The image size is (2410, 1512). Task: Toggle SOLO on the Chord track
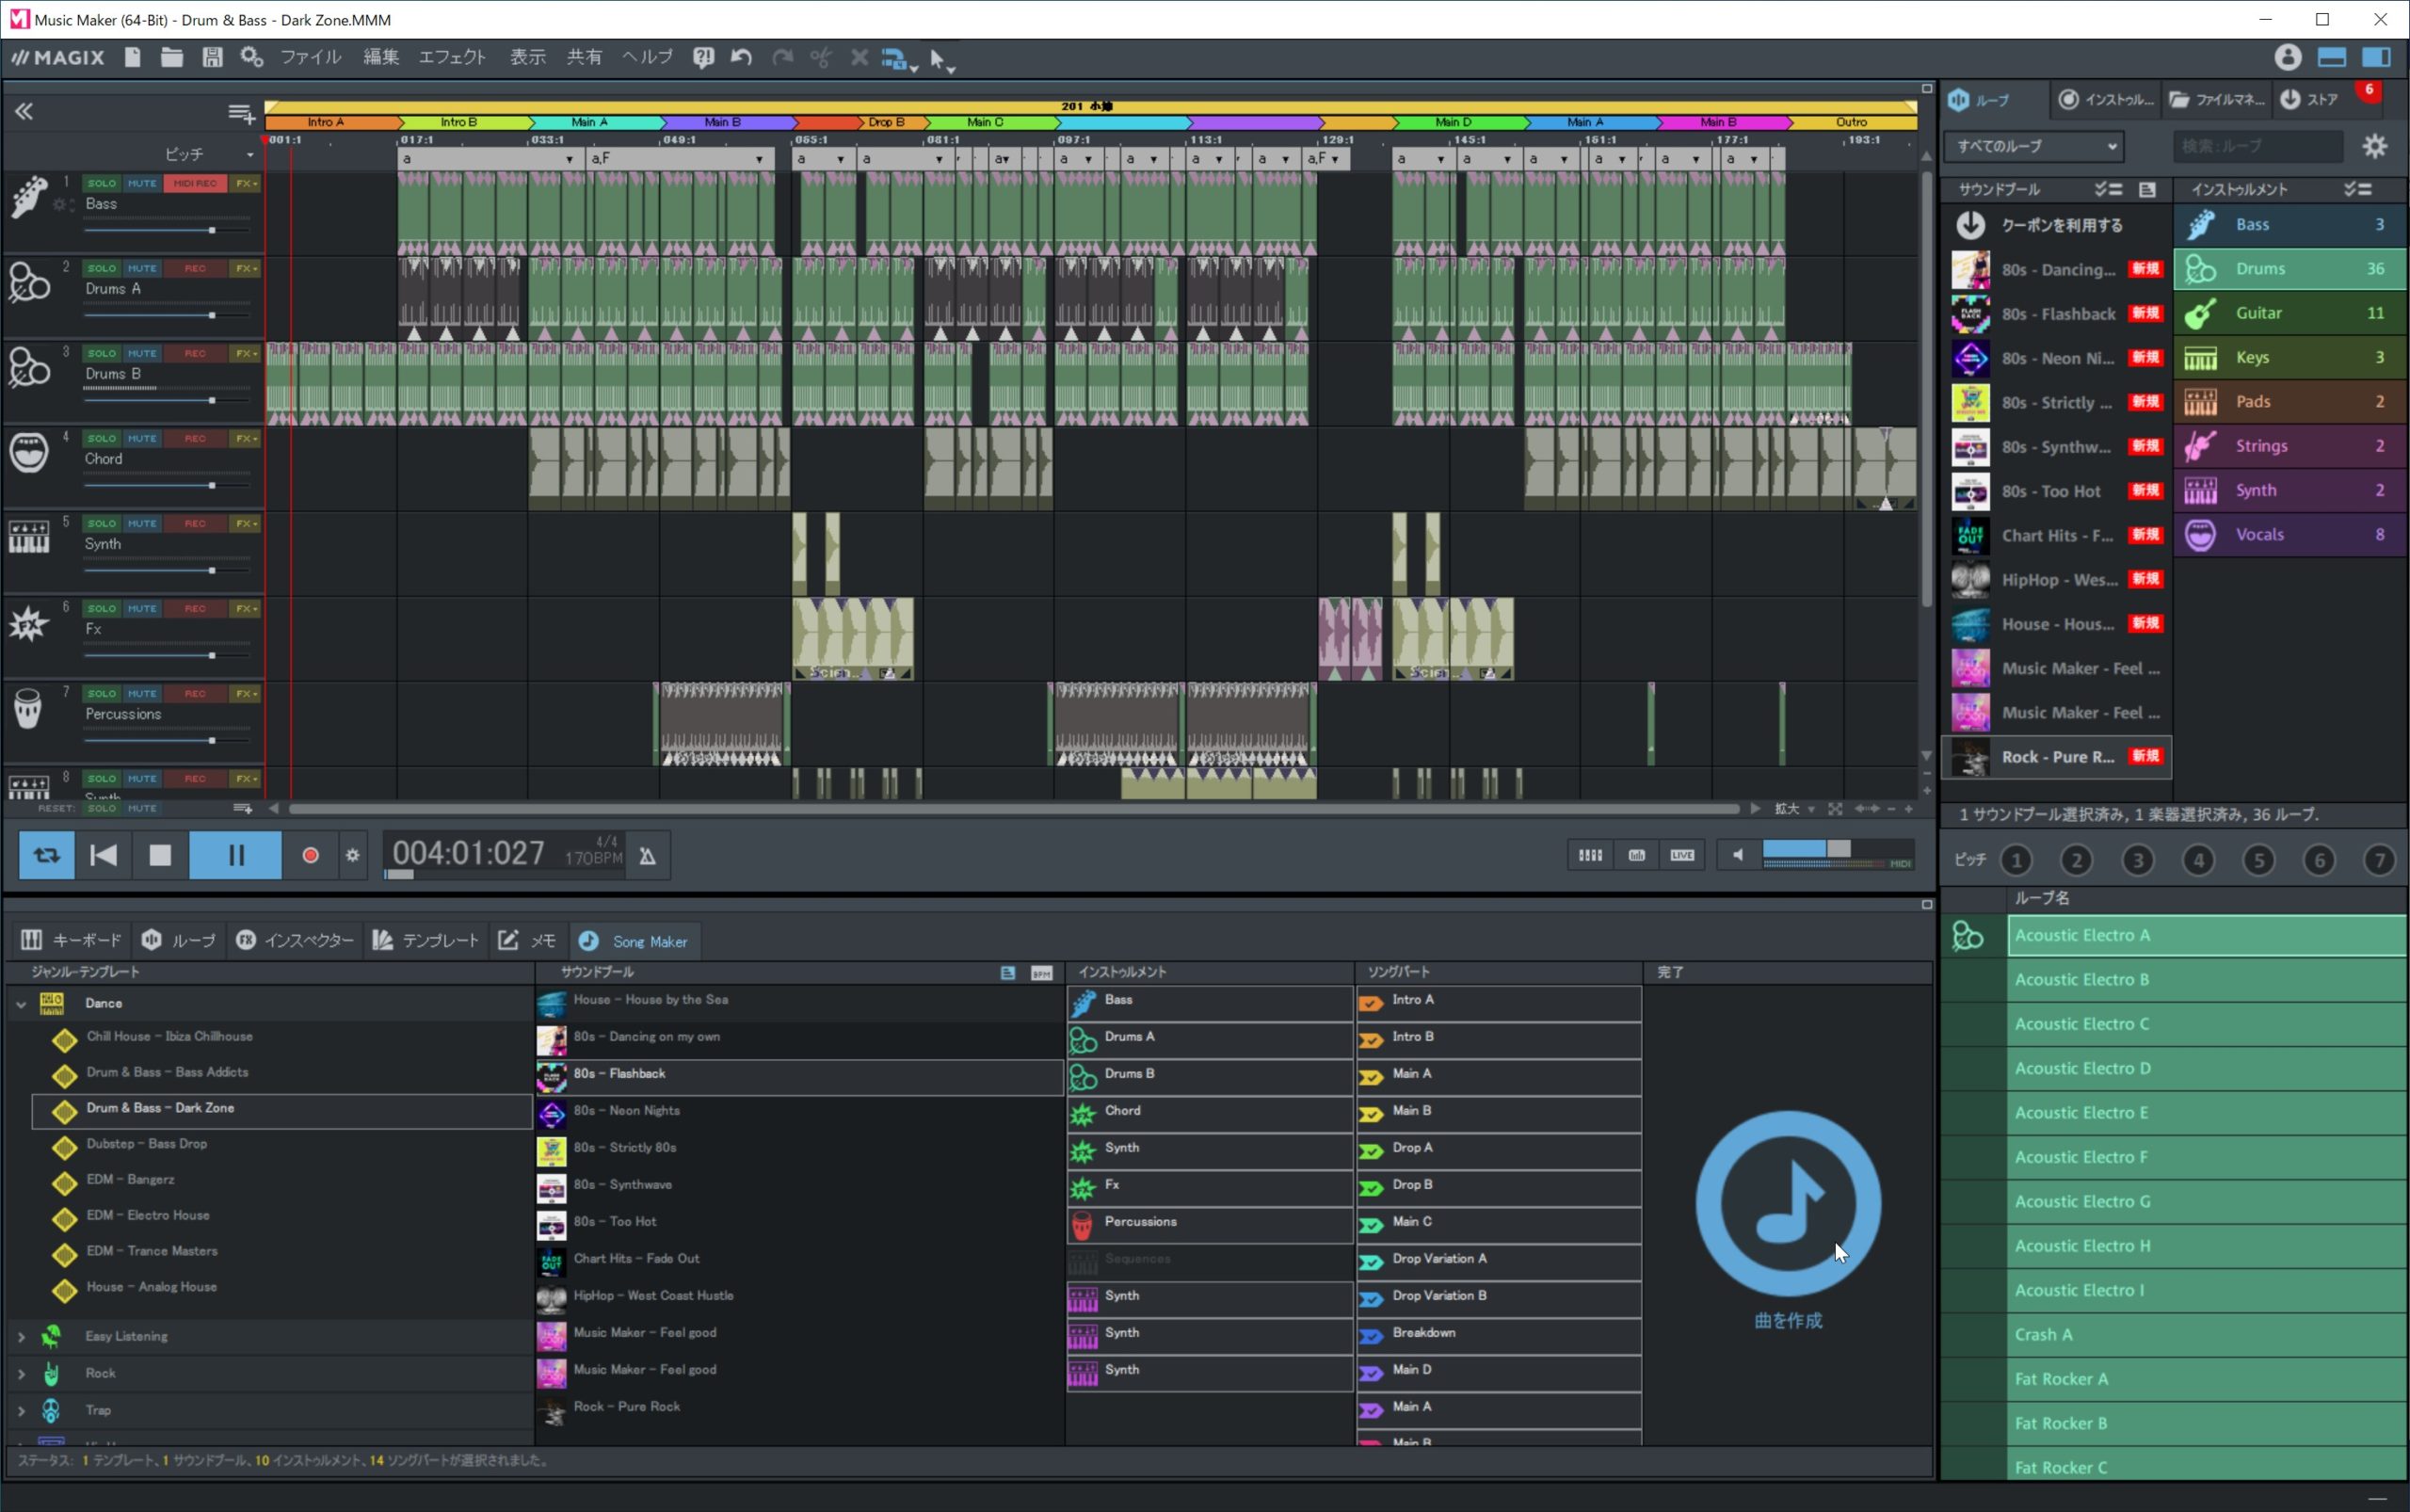click(x=101, y=438)
